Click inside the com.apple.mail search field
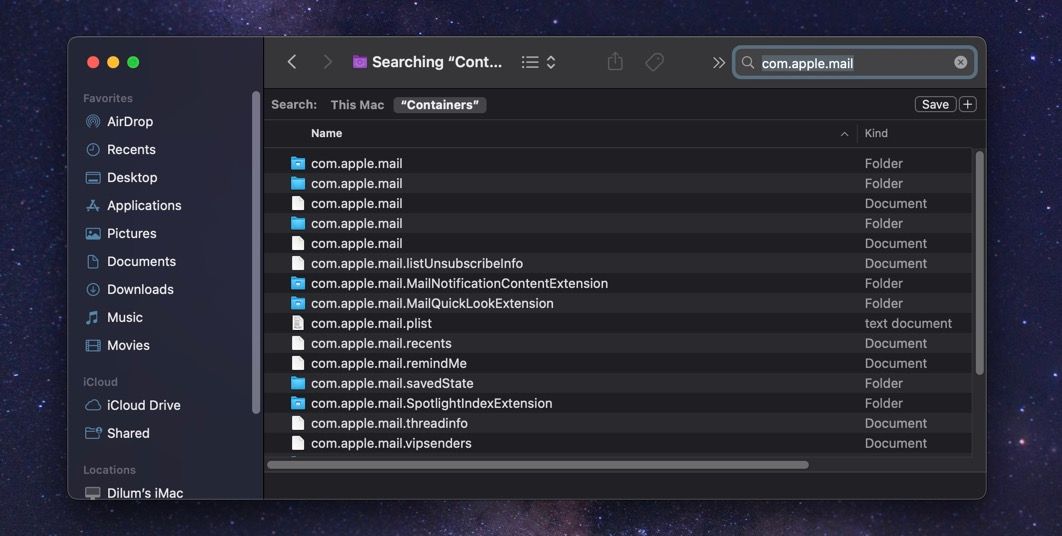 (850, 63)
